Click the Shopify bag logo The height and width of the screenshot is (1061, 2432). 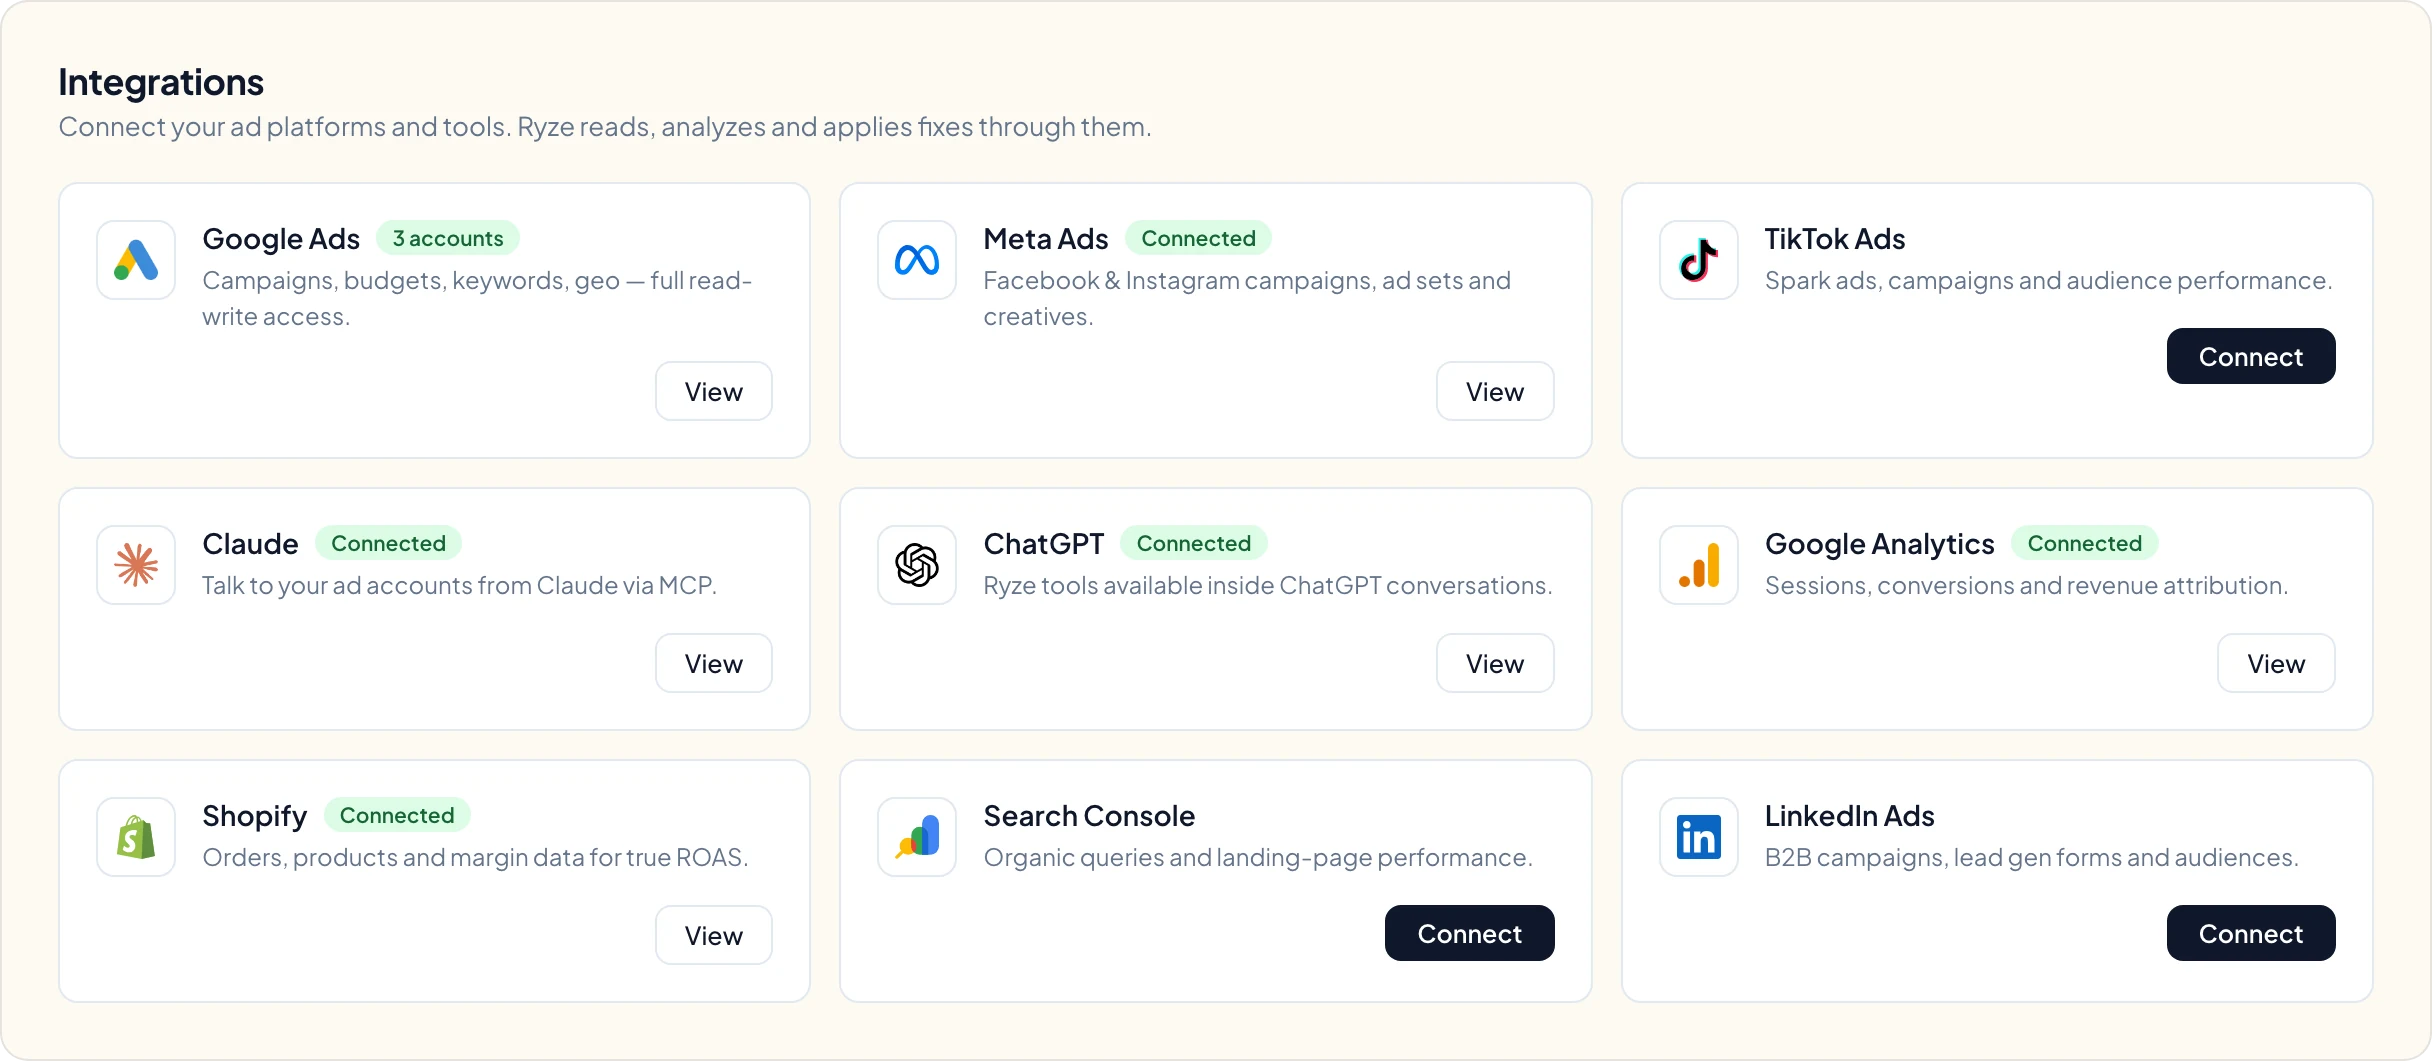click(x=136, y=837)
